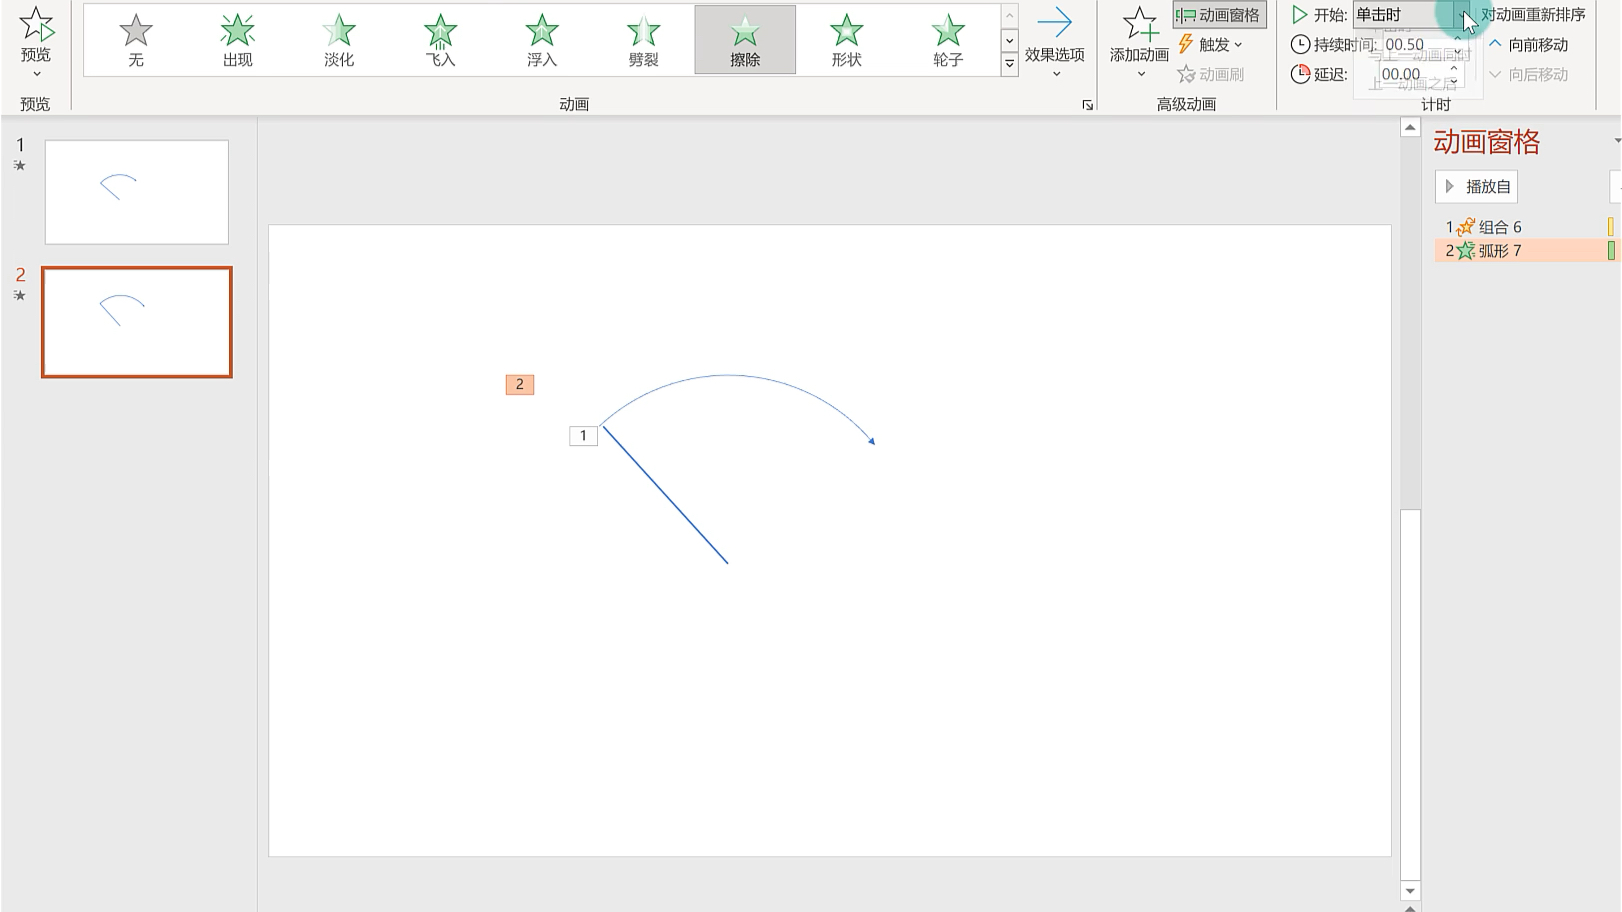Image resolution: width=1622 pixels, height=912 pixels.
Task: Deselect the active 擦除 (Wipe) effect
Action: pos(745,38)
